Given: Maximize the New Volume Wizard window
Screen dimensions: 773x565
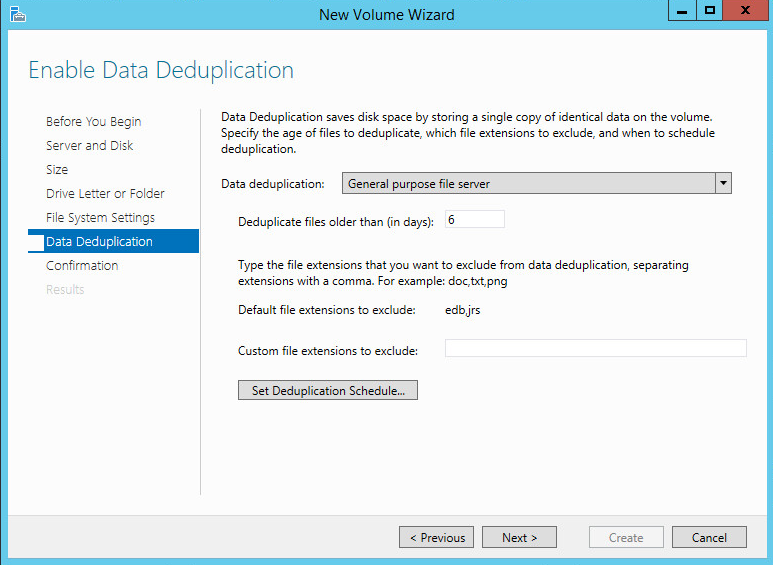Looking at the screenshot, I should pos(709,11).
